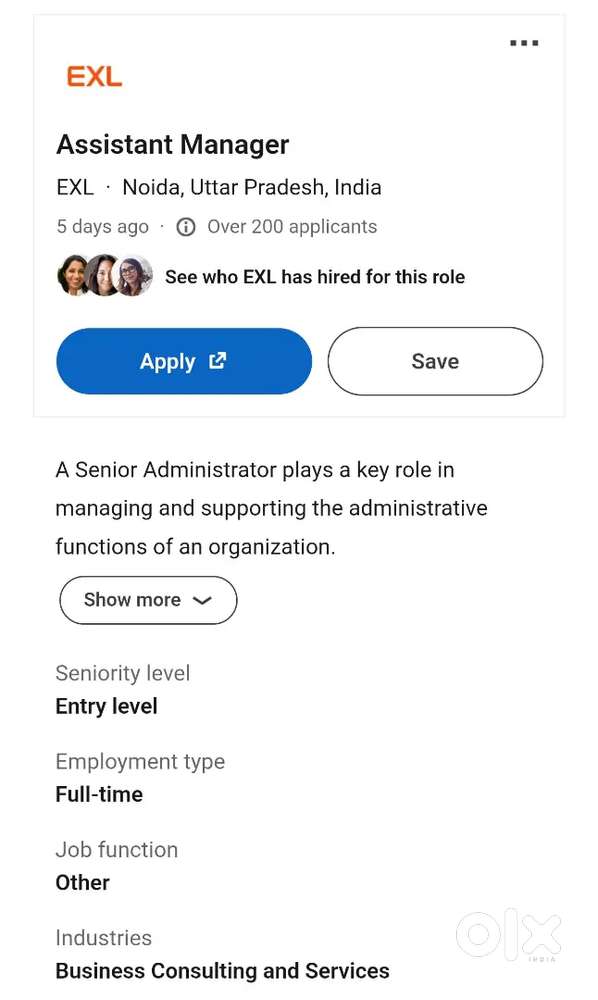Select the first hired employee avatar
The image size is (598, 1000).
73,276
